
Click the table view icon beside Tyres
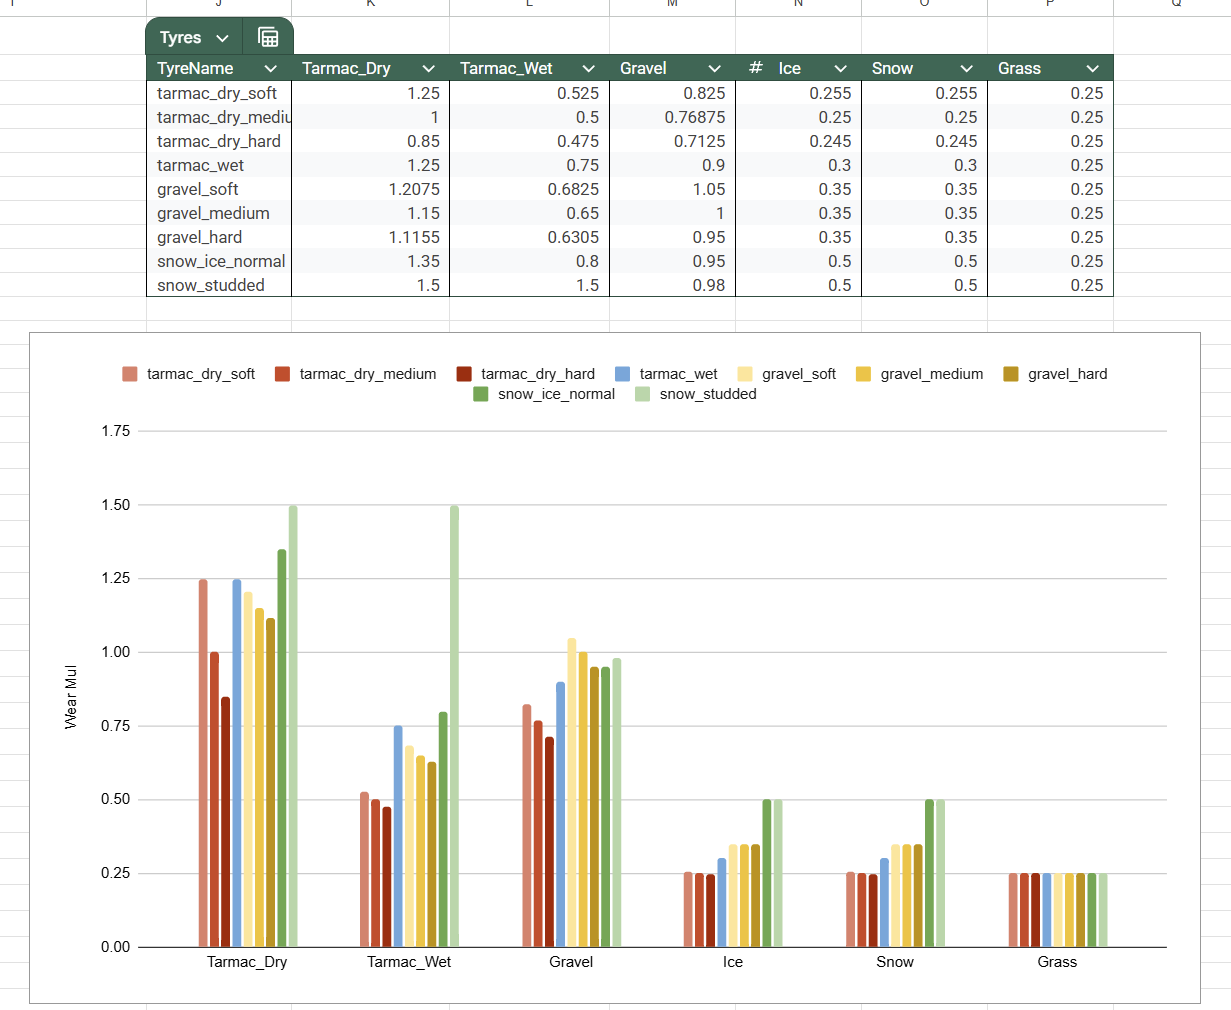pos(268,37)
